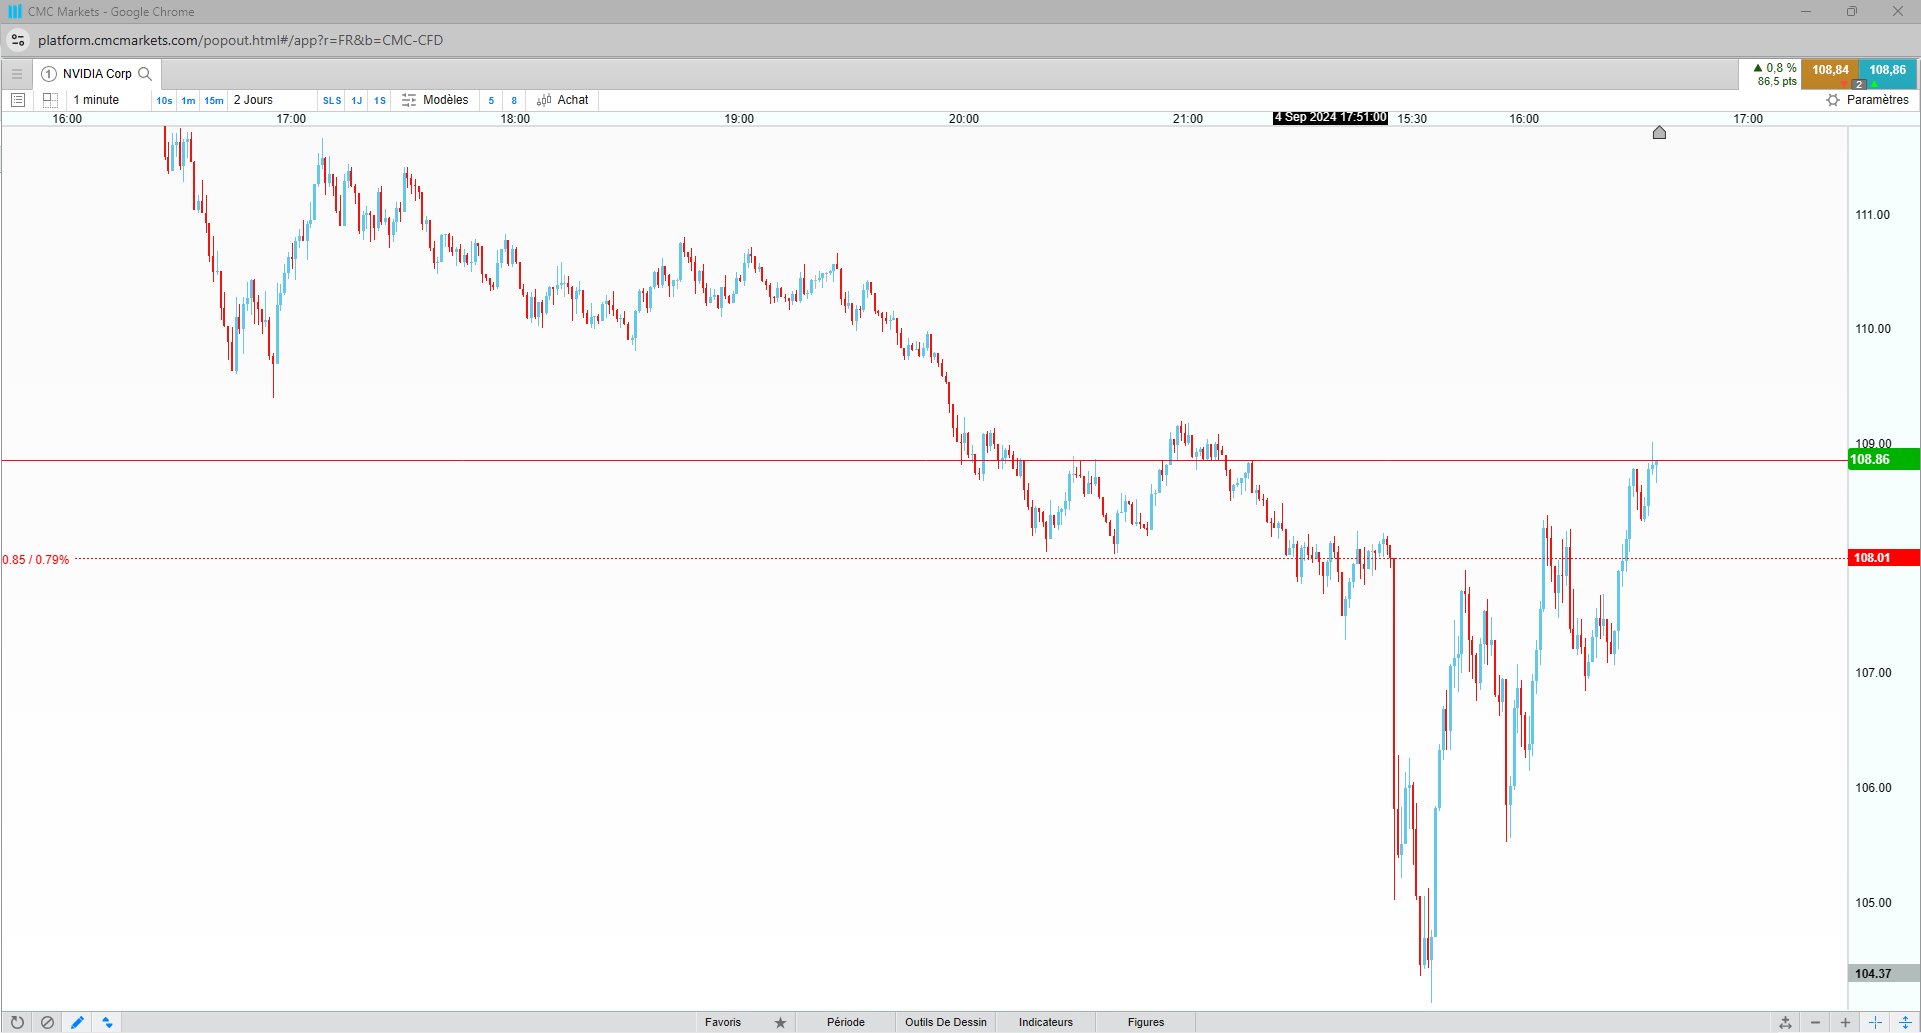Click the chart layout grid icon
This screenshot has width=1921, height=1033.
[x=50, y=100]
